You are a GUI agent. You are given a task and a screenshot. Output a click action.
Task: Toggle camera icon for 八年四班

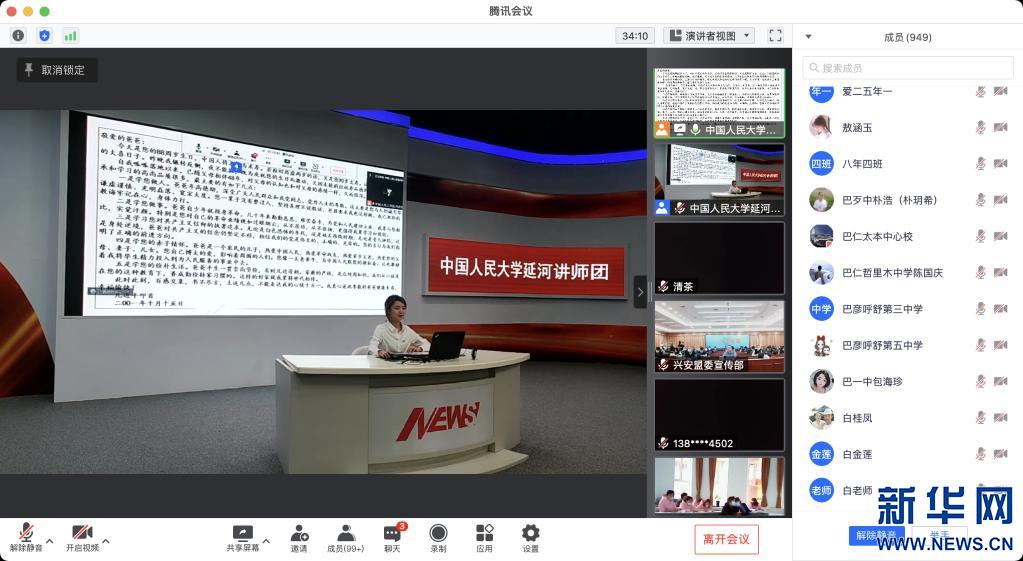click(1001, 164)
